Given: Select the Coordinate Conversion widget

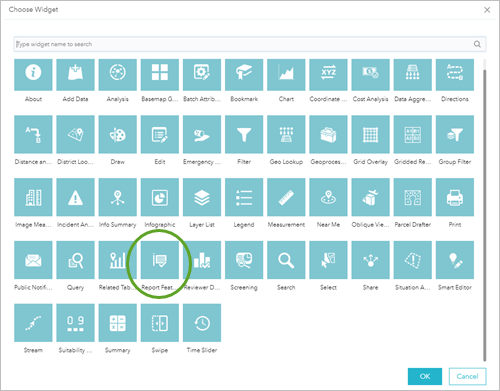Looking at the screenshot, I should [x=328, y=75].
